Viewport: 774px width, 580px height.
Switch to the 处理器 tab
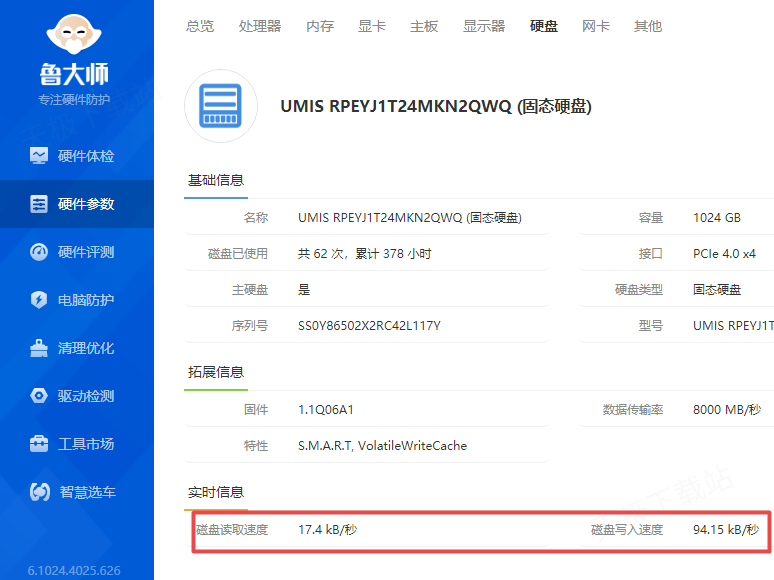(x=260, y=26)
